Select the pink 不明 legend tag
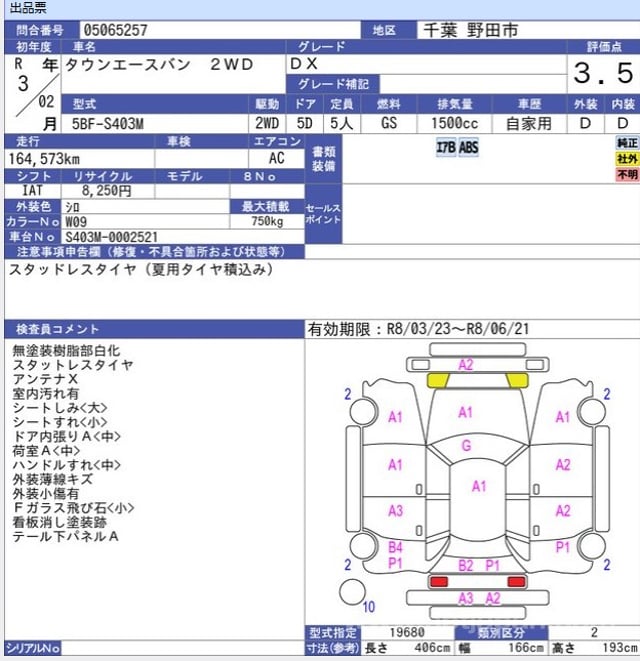Viewport: 640px width, 661px height. (x=627, y=175)
